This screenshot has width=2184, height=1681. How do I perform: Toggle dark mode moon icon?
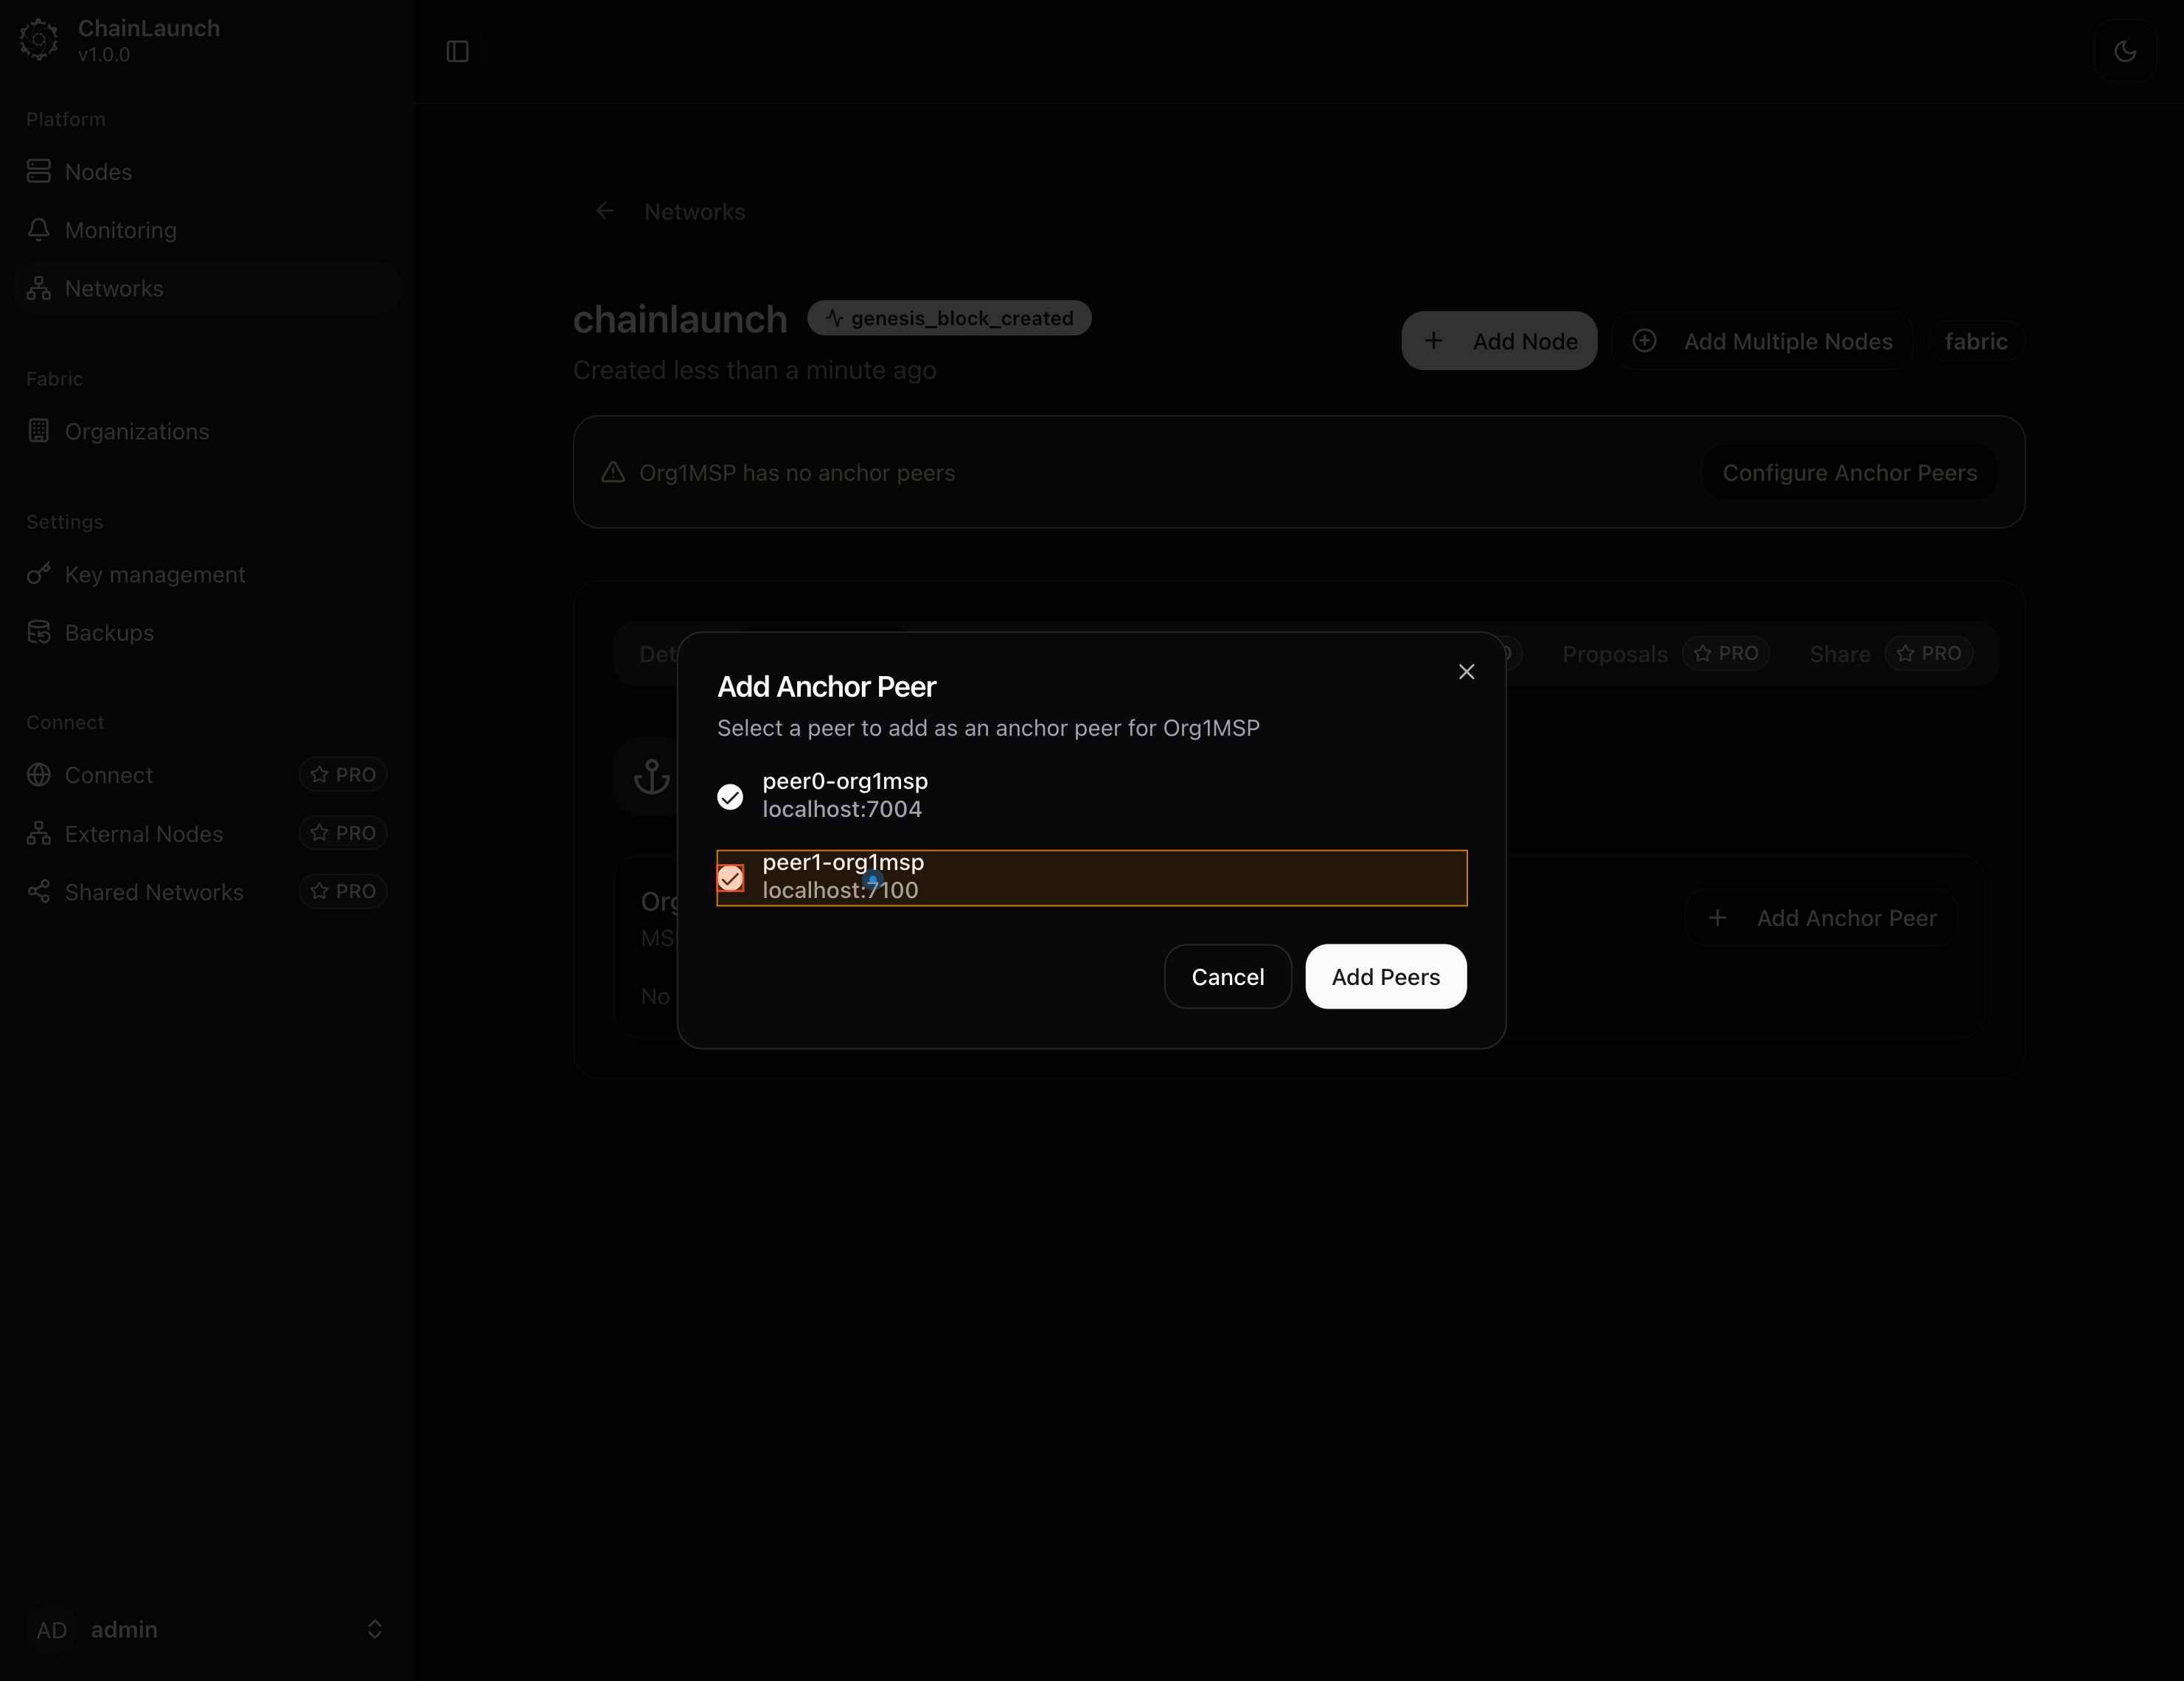point(2125,51)
